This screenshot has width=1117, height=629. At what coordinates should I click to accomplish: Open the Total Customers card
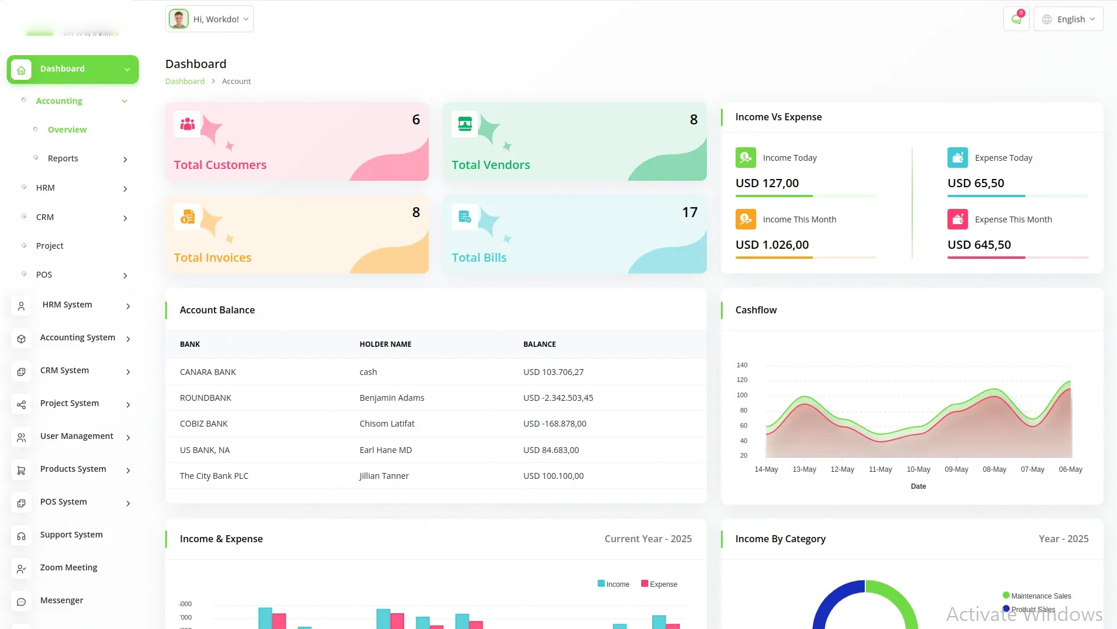[297, 143]
